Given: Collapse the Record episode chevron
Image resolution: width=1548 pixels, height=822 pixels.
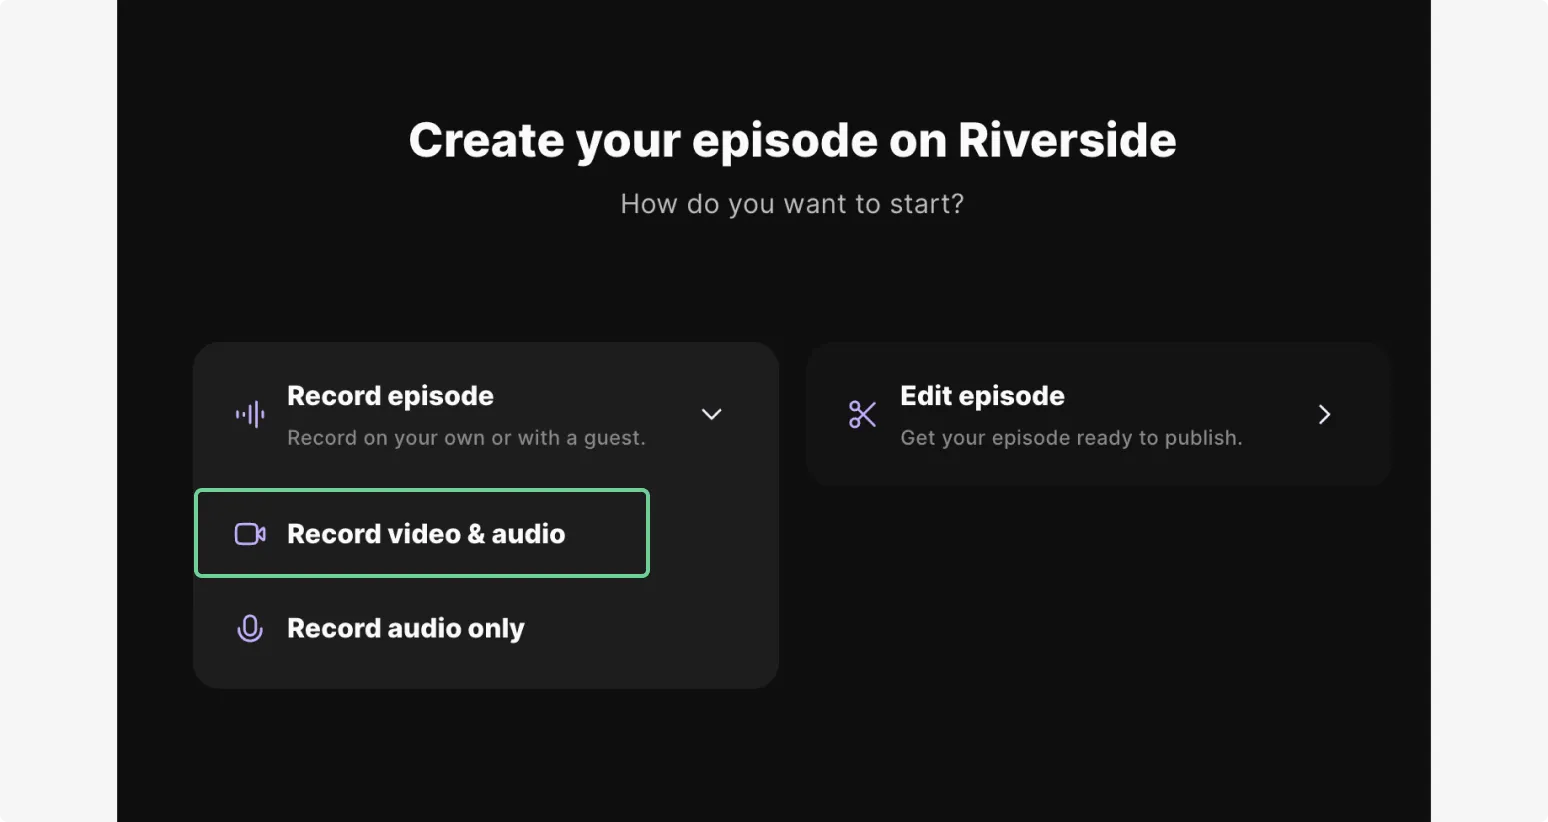Looking at the screenshot, I should (711, 414).
